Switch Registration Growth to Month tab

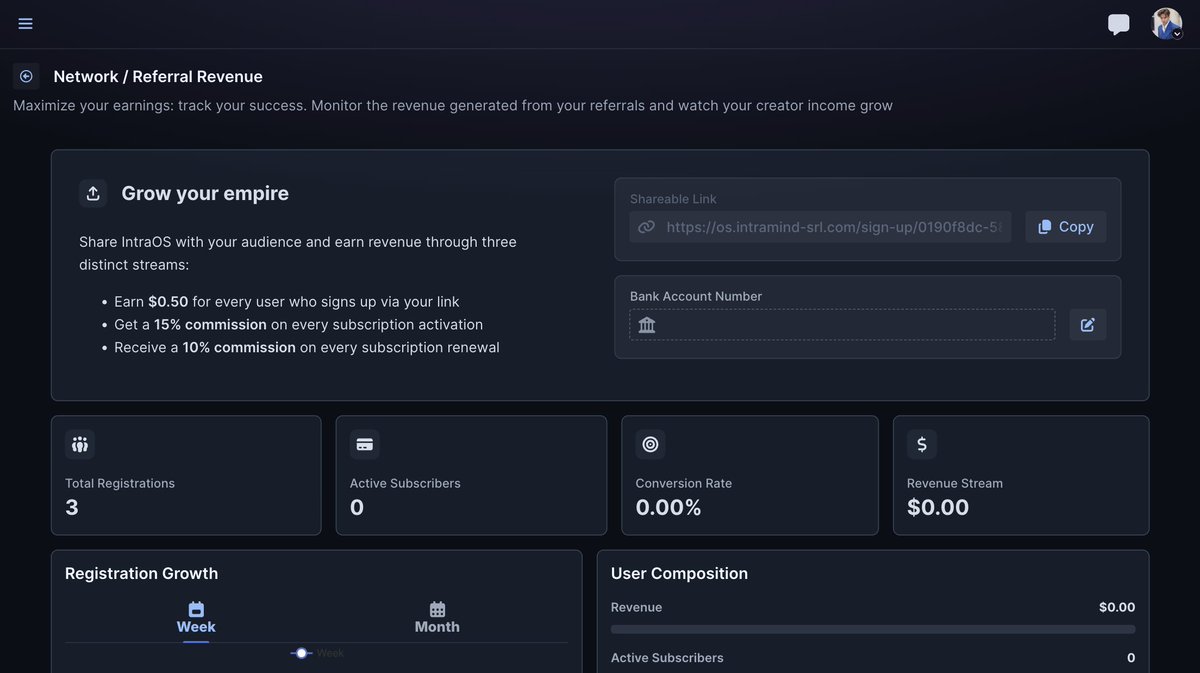coord(437,618)
